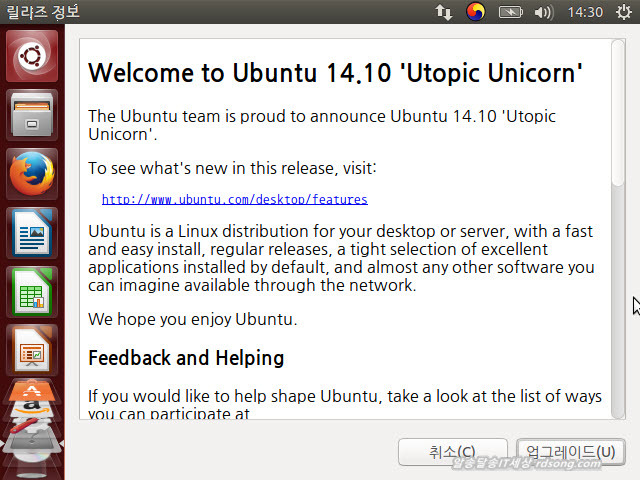The height and width of the screenshot is (480, 640).
Task: Open Firefox web browser
Action: [32, 174]
